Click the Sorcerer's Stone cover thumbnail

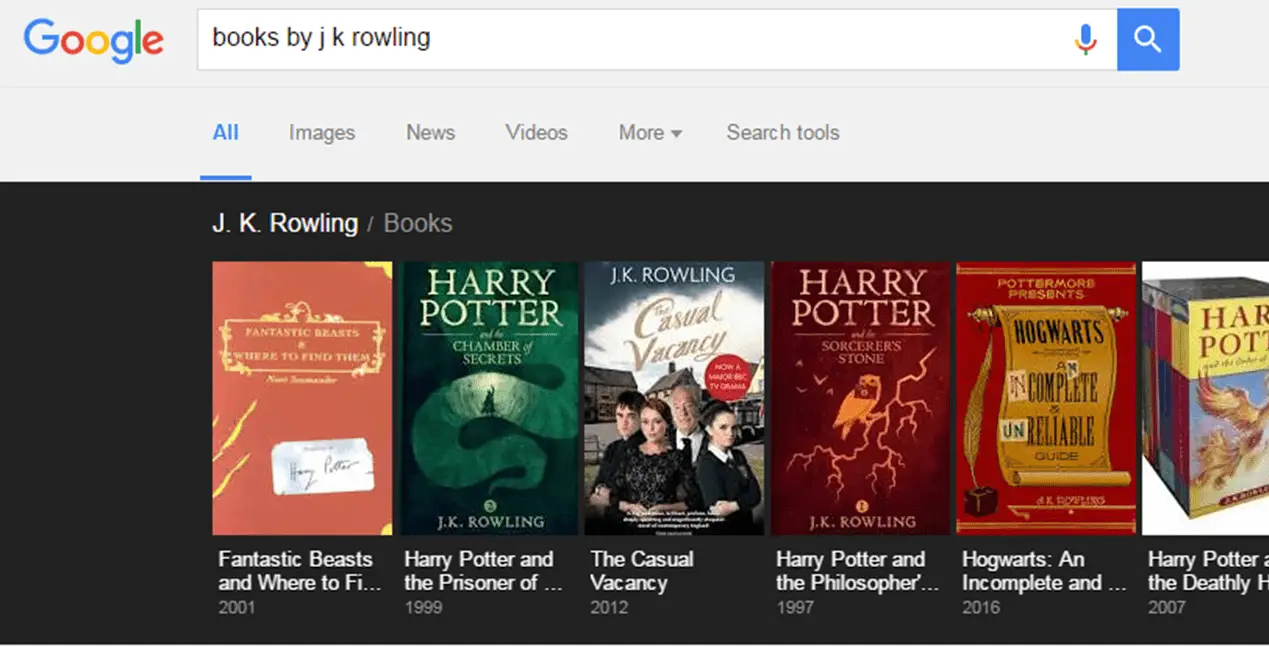click(860, 398)
